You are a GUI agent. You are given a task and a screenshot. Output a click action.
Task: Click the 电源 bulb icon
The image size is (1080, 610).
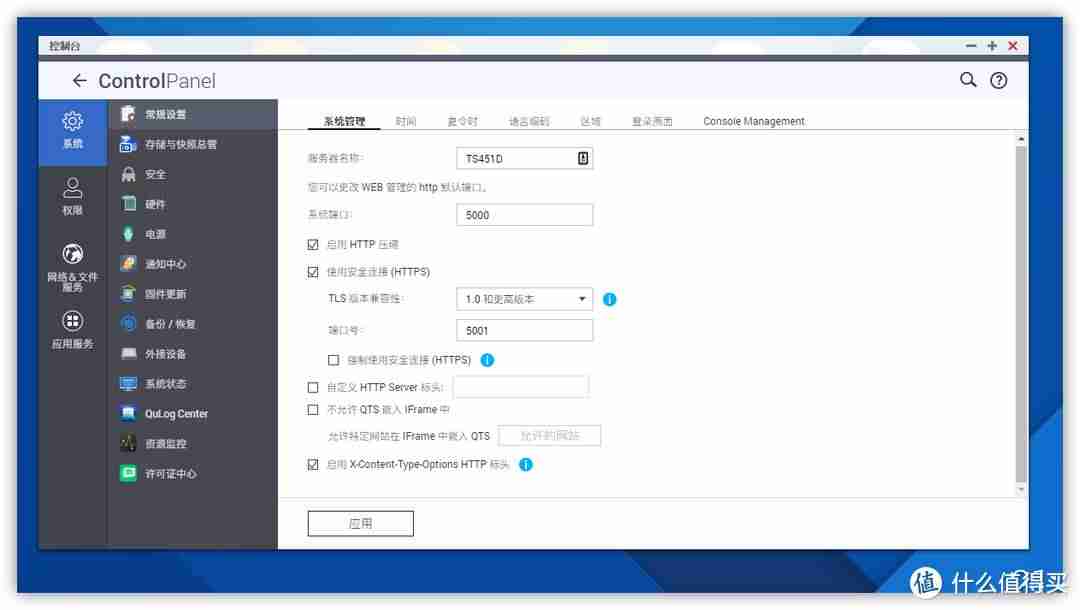[x=128, y=234]
